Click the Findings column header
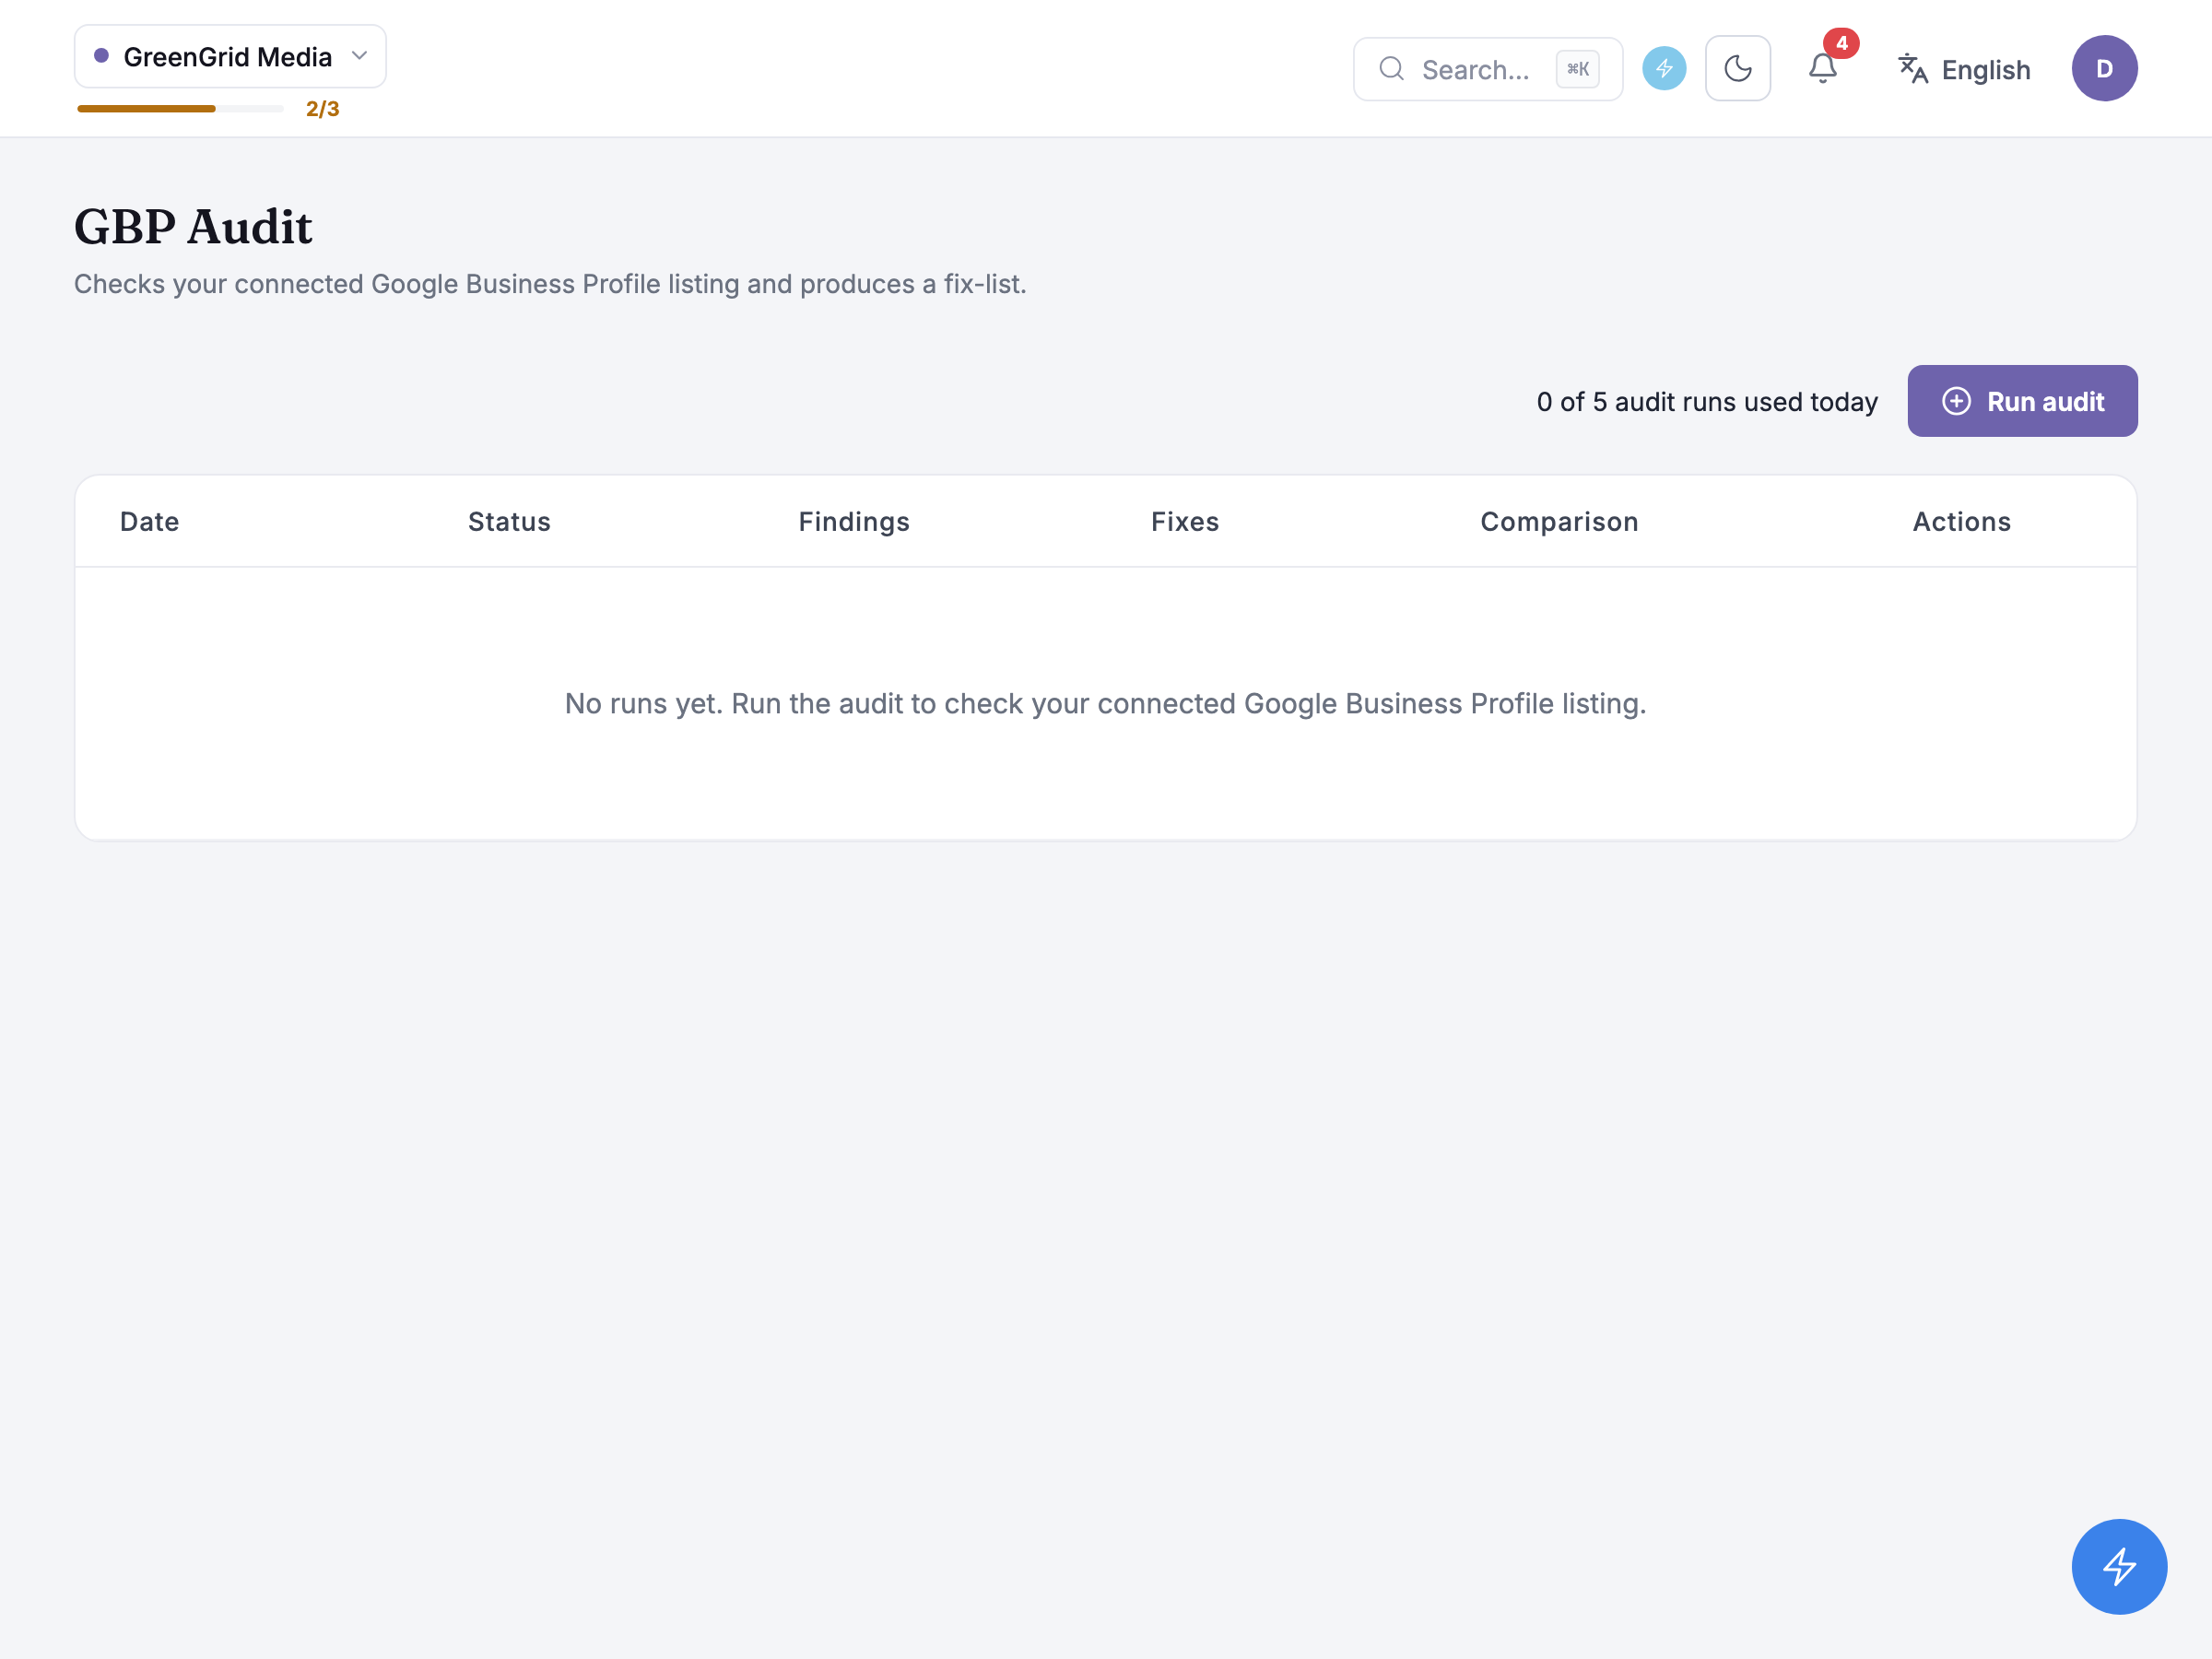 point(854,522)
